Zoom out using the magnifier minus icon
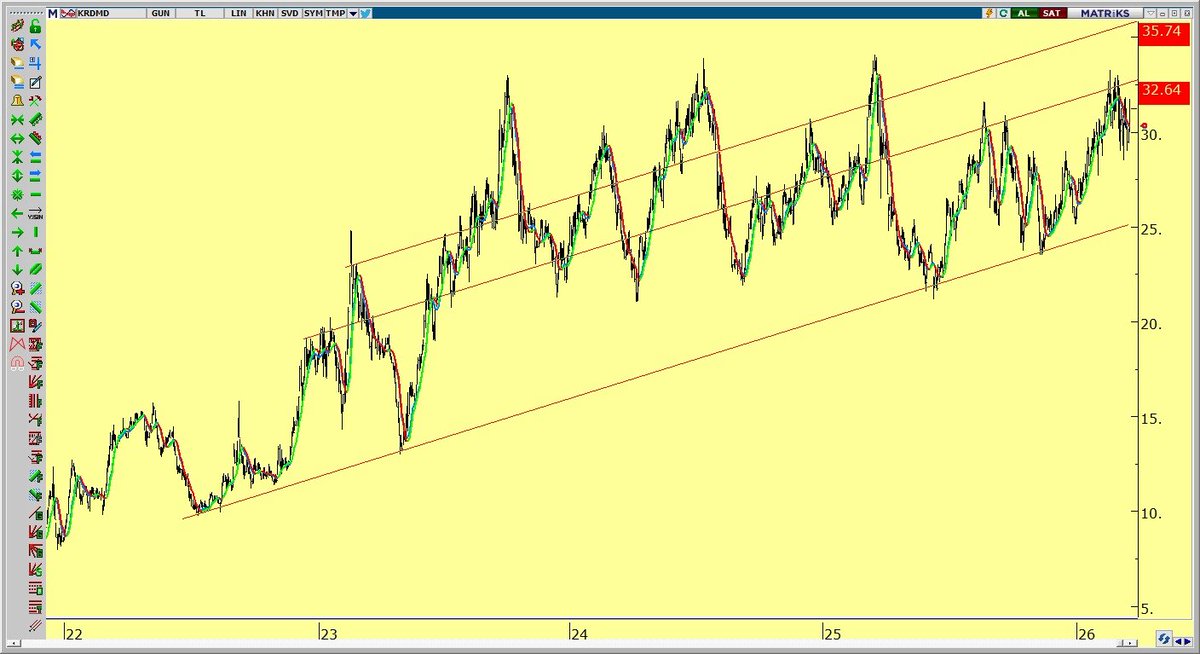The image size is (1200, 654). click(17, 308)
